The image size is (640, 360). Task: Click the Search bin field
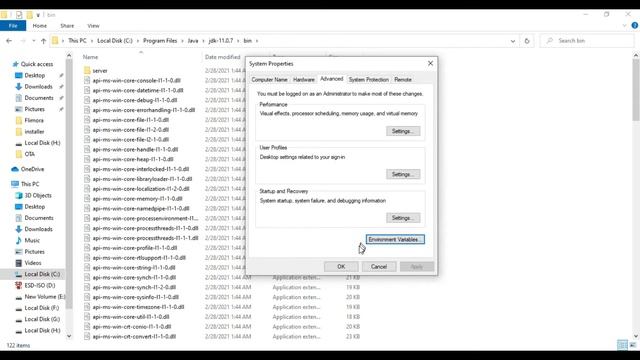(x=587, y=41)
